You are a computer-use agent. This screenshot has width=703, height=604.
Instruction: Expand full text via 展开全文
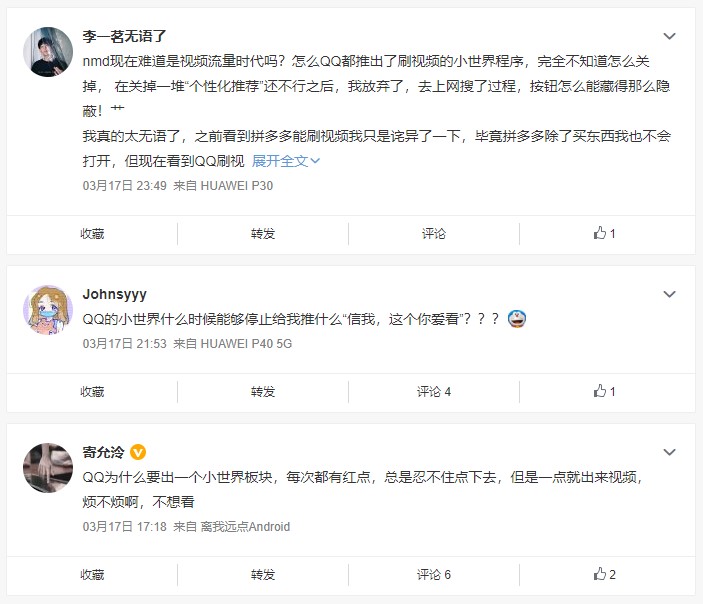tap(286, 161)
